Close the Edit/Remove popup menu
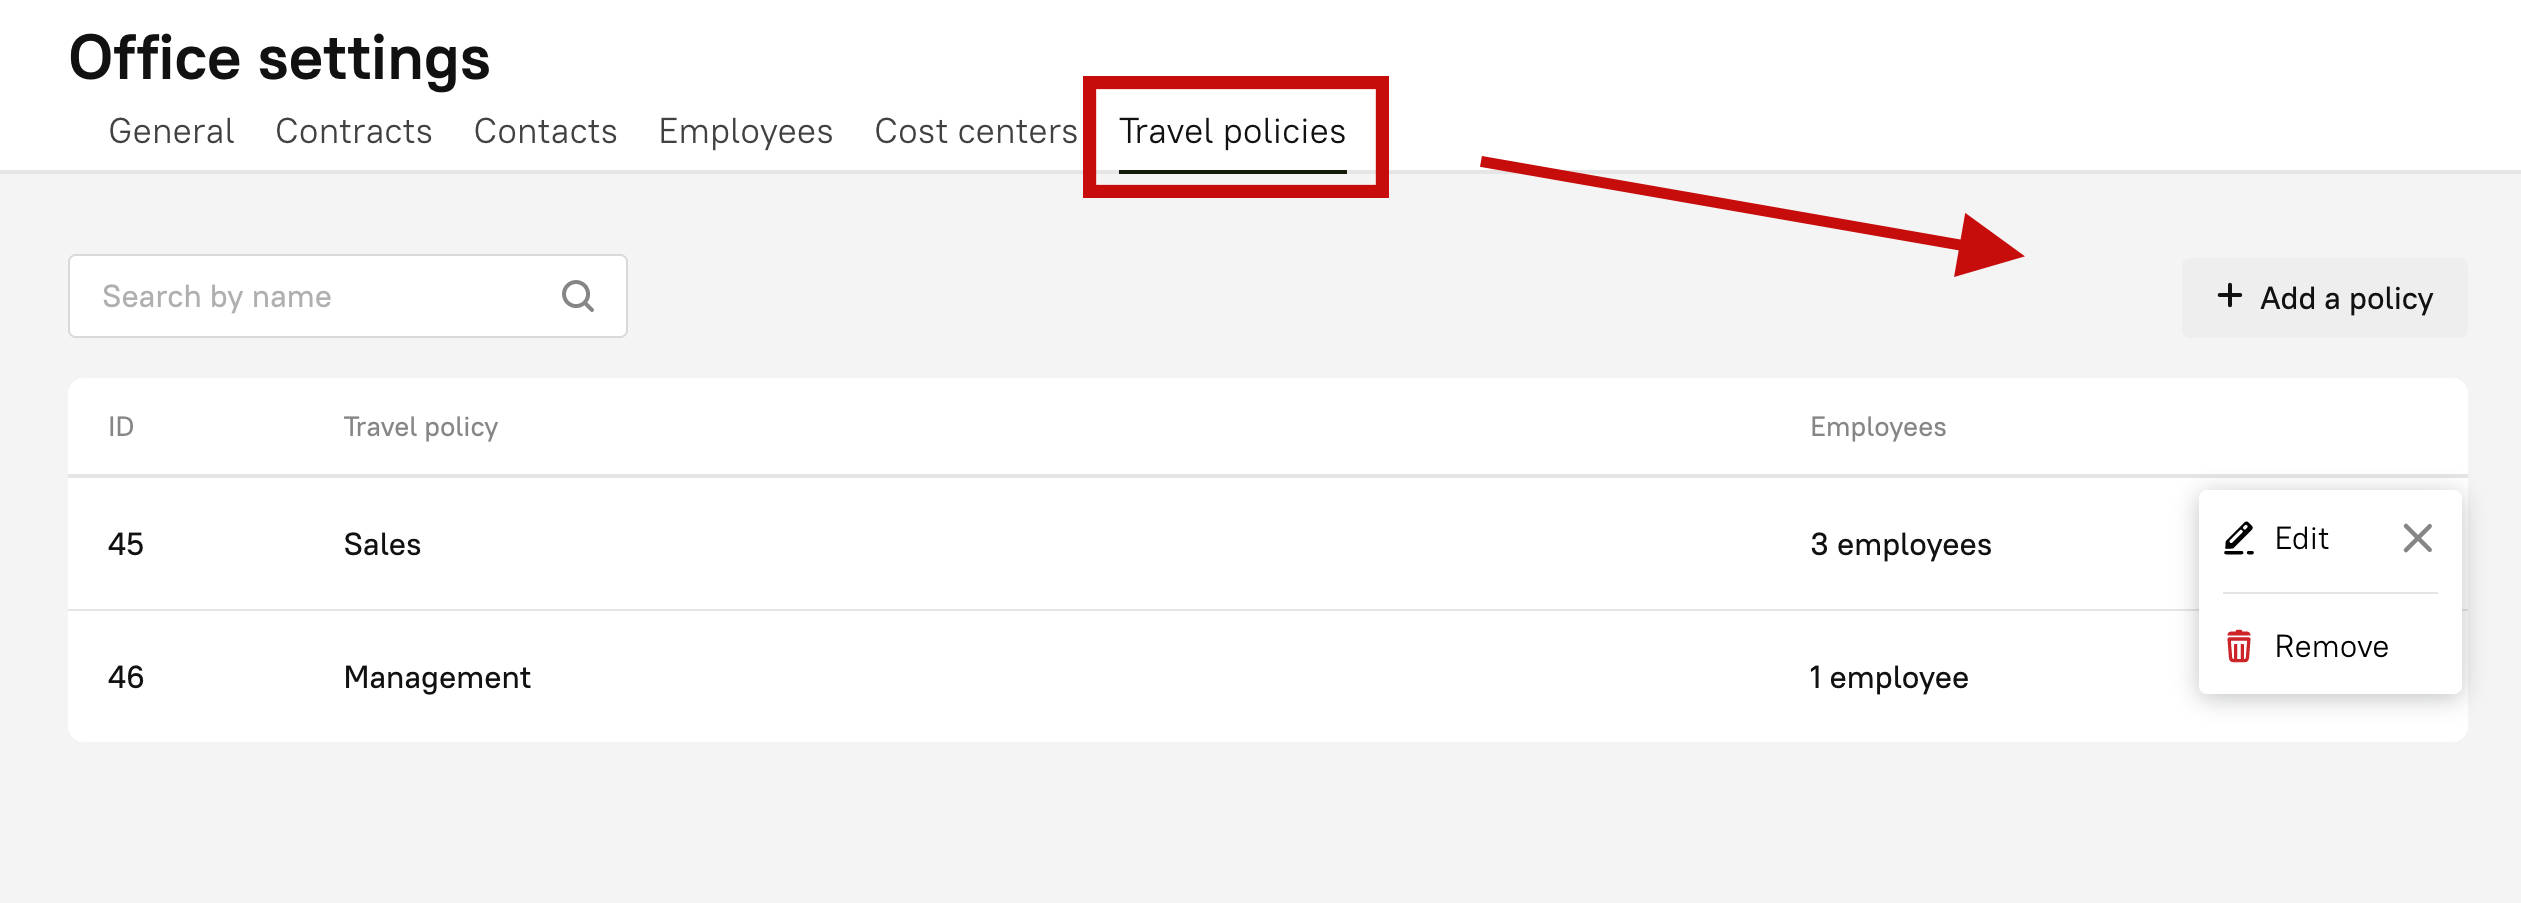2521x903 pixels. [2417, 539]
